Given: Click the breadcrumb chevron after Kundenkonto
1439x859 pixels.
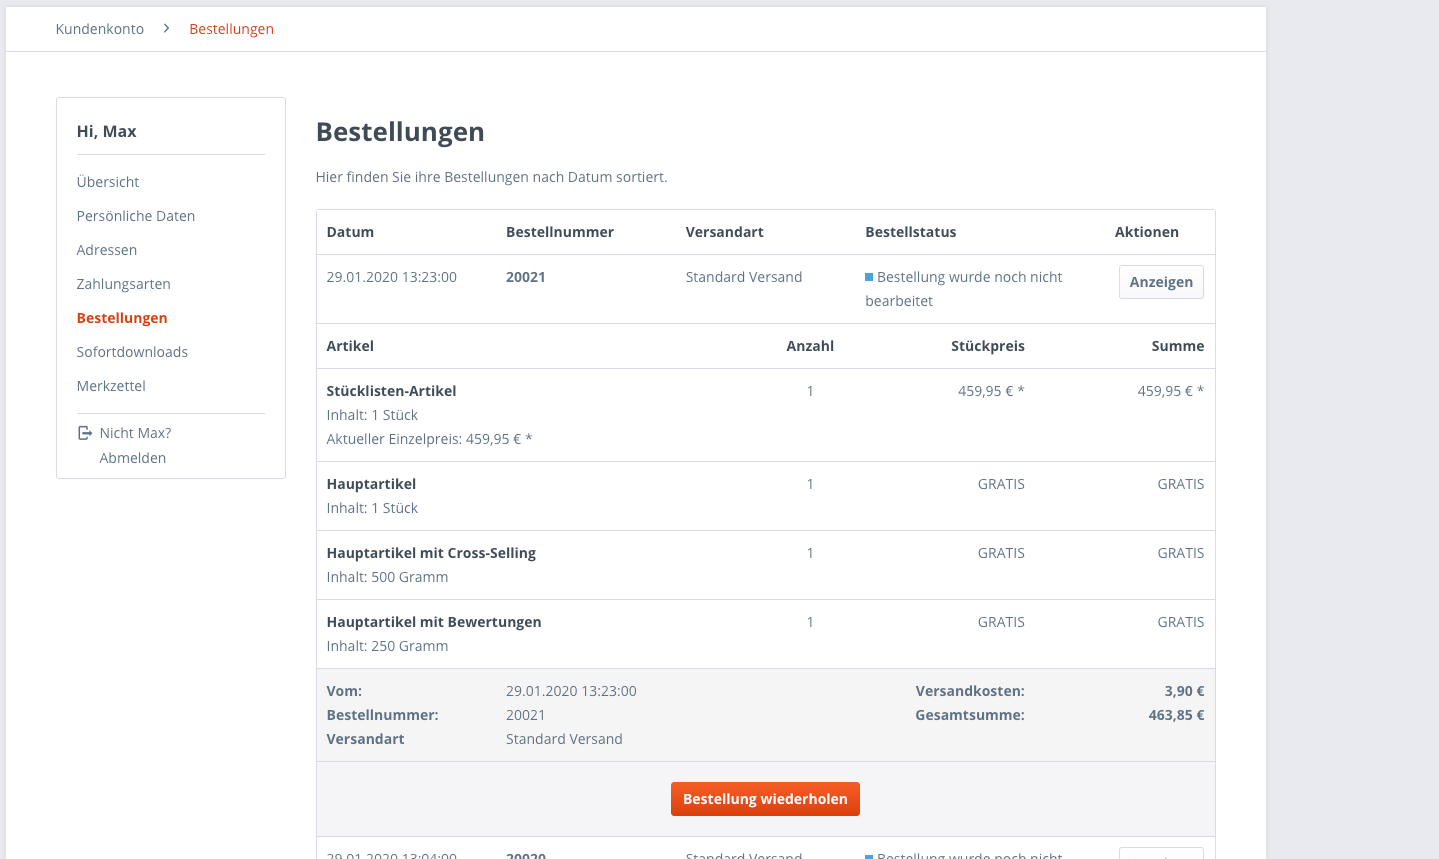Looking at the screenshot, I should point(166,29).
